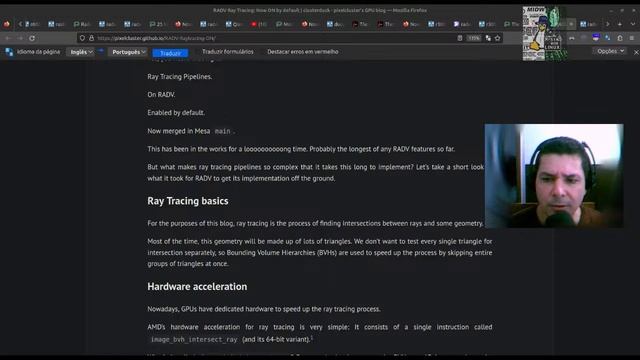Click the image_bvh_intersect_ray code text
640x360 pixels.
[x=194, y=339]
